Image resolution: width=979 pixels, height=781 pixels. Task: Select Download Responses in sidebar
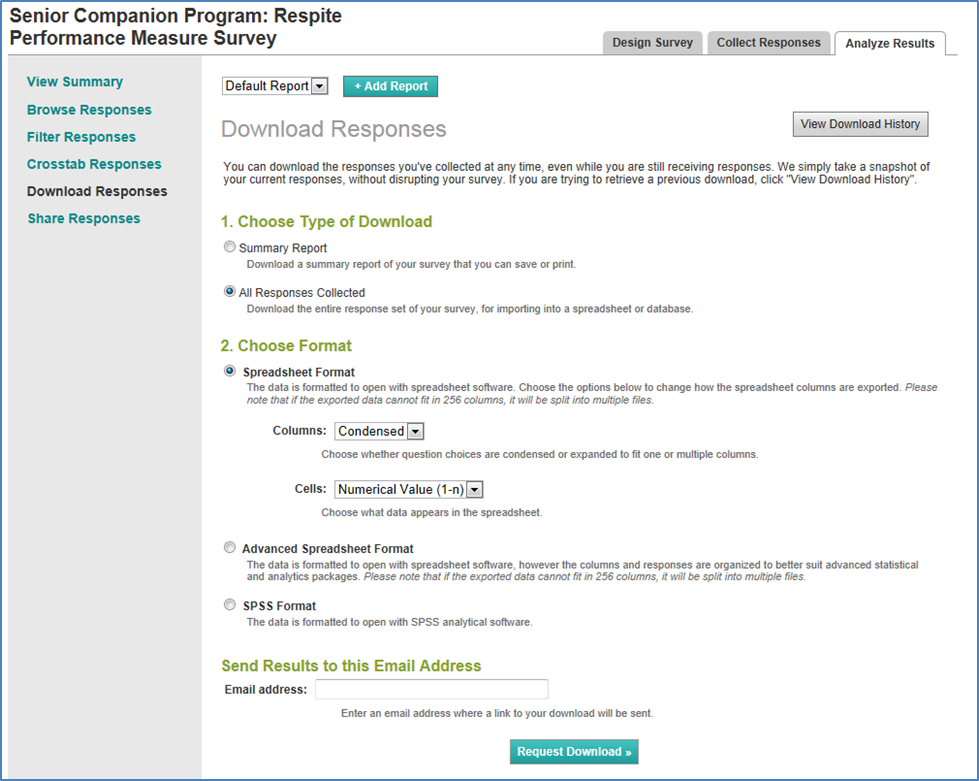(97, 191)
